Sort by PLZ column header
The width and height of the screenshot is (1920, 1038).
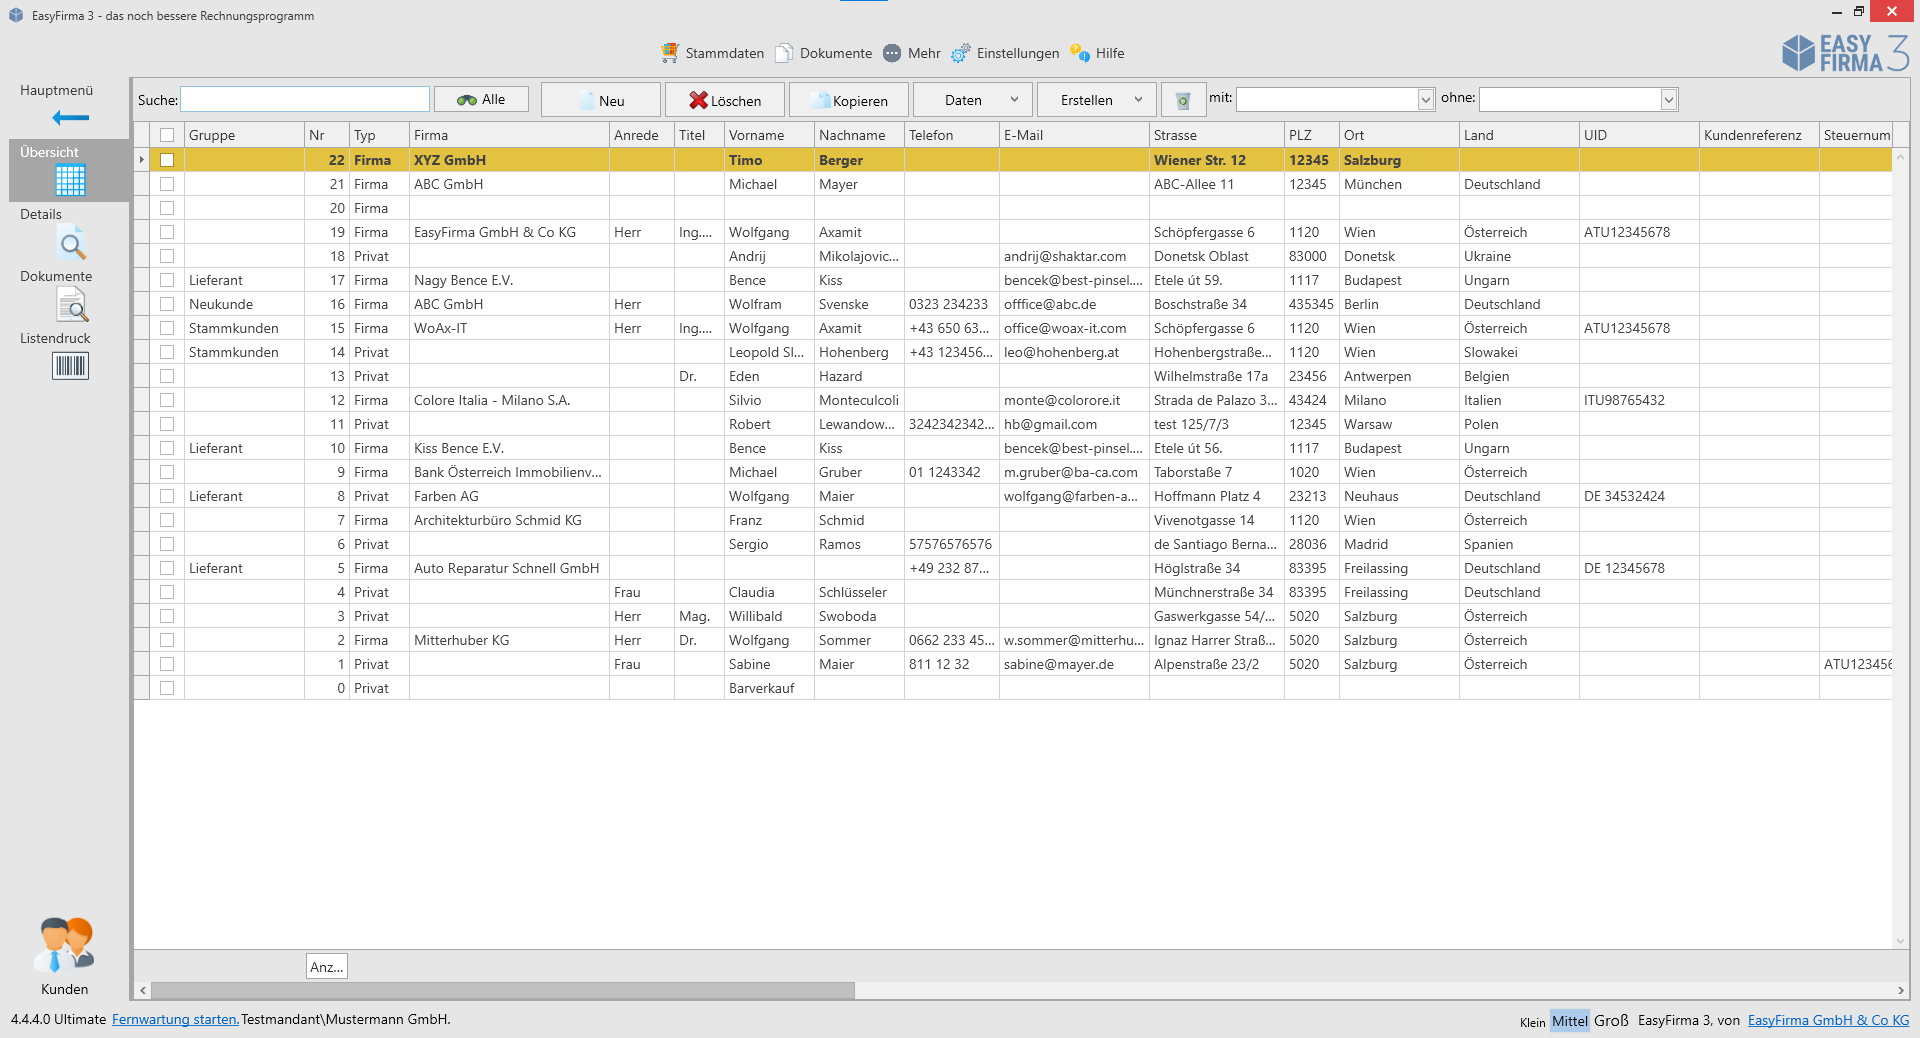[1312, 135]
